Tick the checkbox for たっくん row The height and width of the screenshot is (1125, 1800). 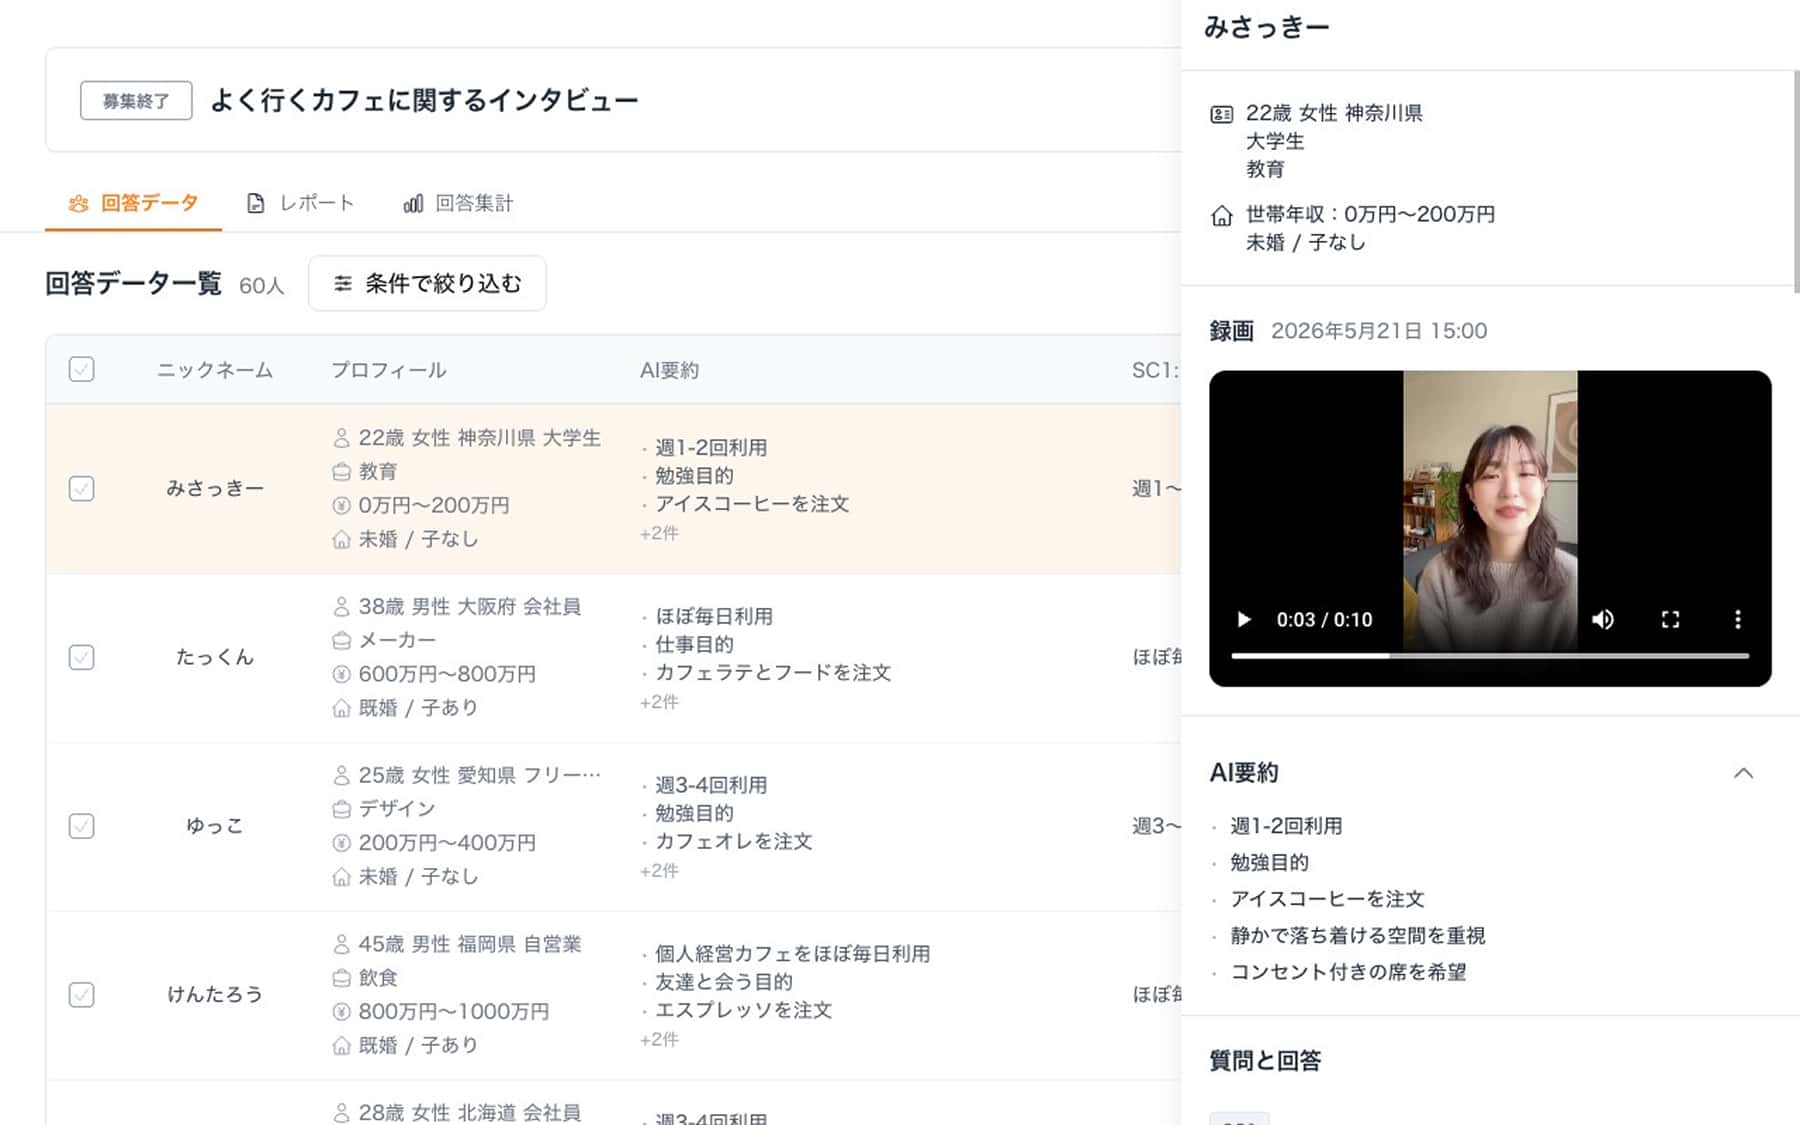click(82, 657)
